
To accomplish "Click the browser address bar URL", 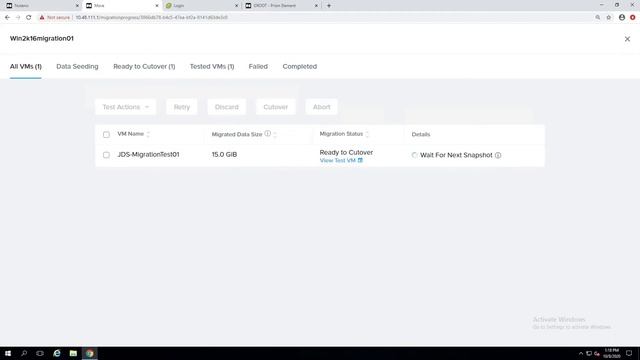I will coord(151,18).
